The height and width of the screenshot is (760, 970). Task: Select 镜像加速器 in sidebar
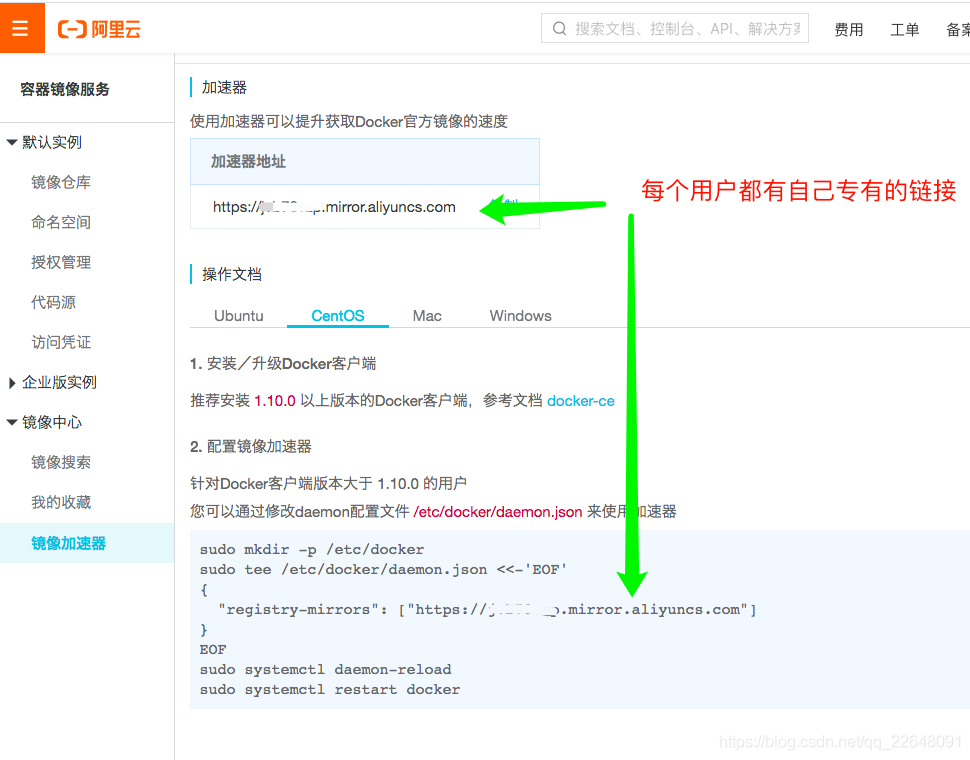(87, 543)
